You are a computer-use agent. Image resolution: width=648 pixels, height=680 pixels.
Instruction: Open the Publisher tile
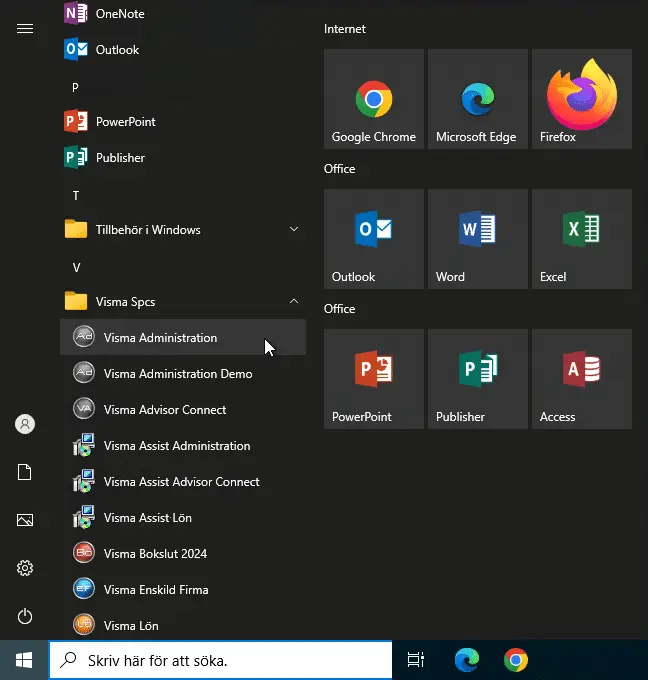pos(478,379)
